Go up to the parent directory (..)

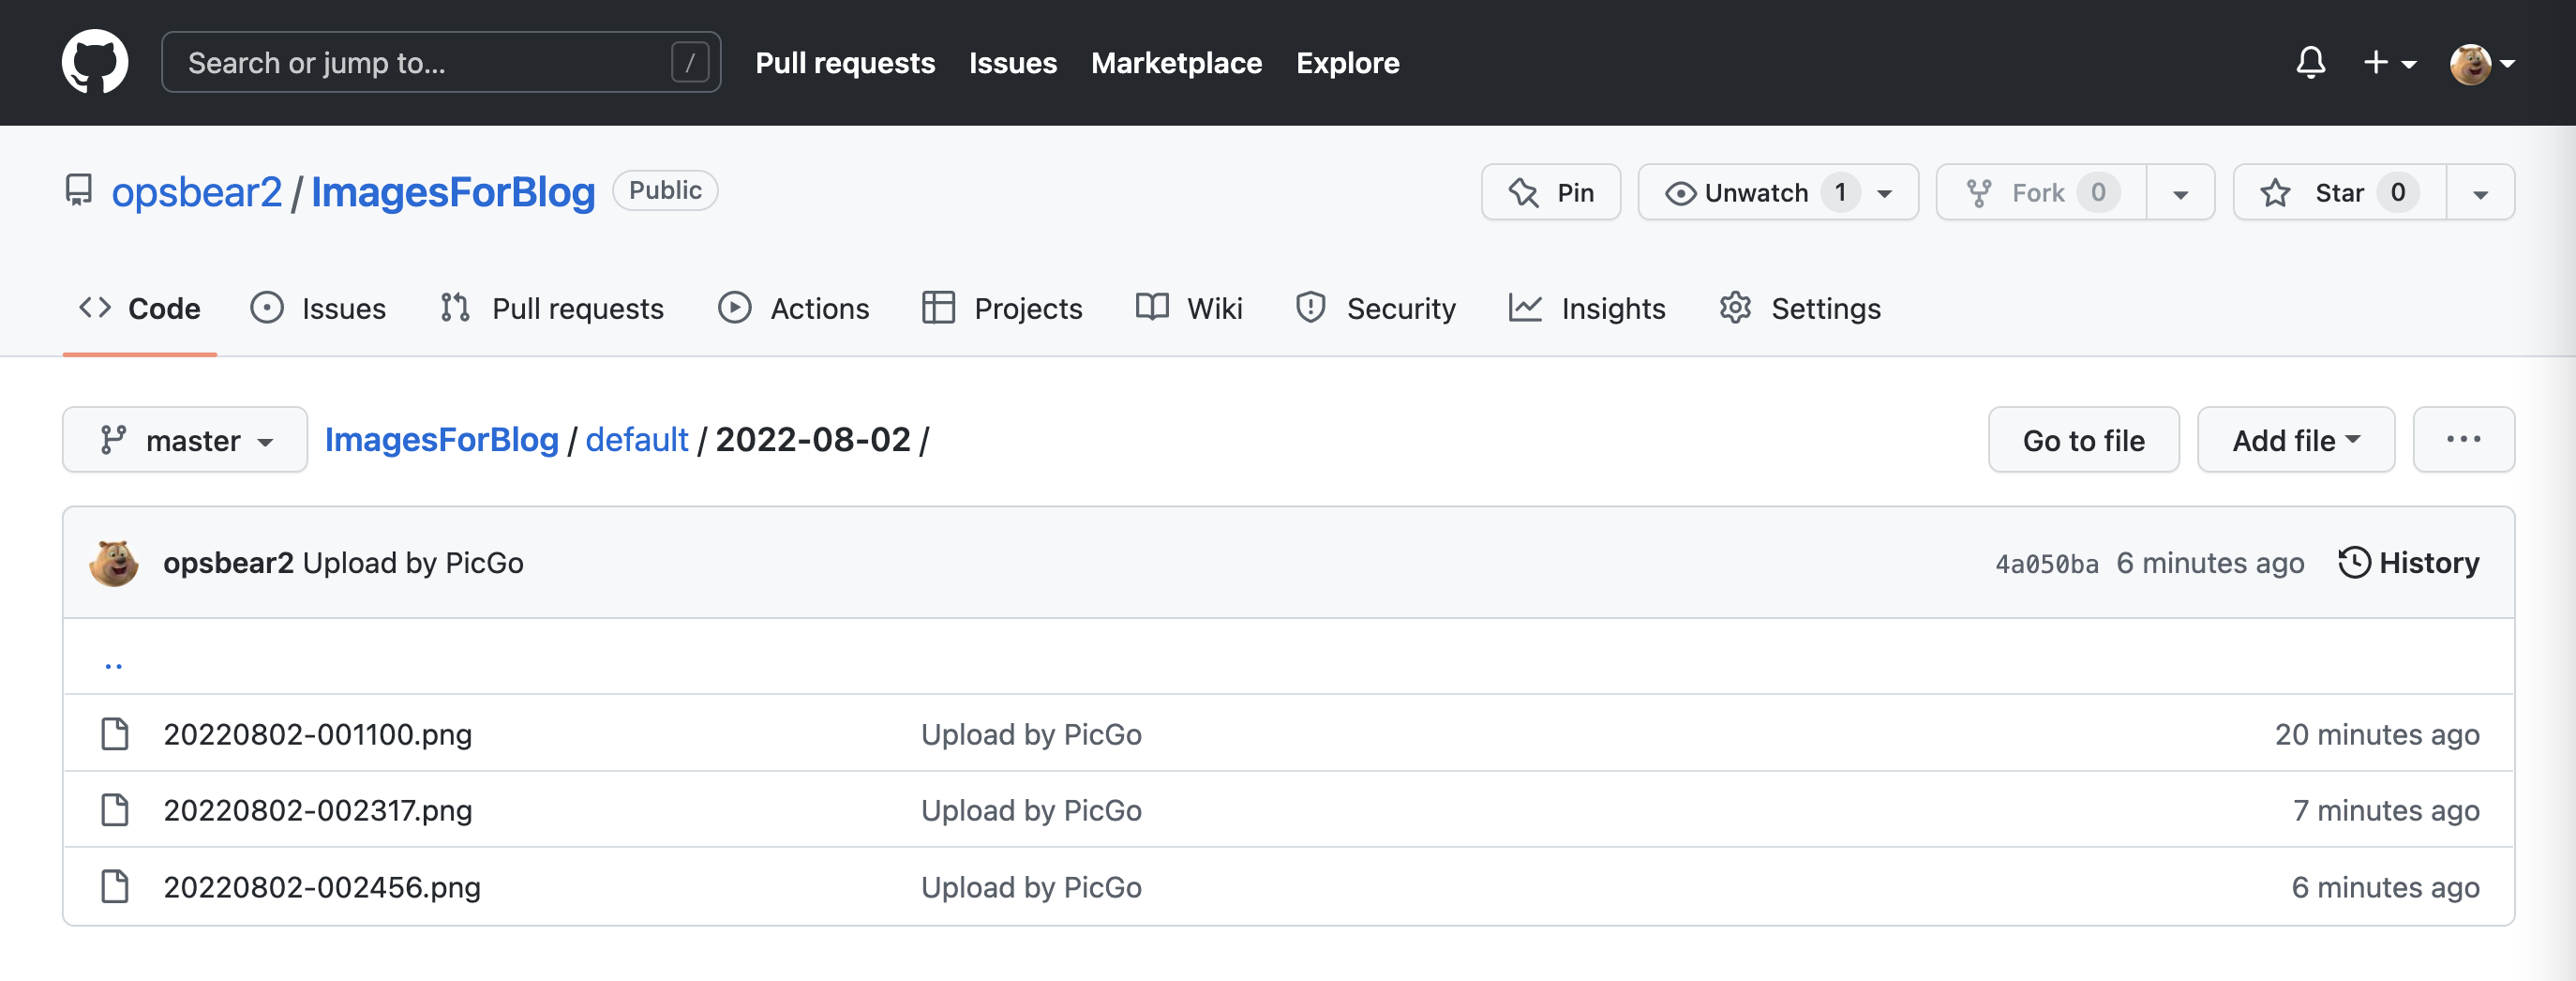tap(114, 663)
